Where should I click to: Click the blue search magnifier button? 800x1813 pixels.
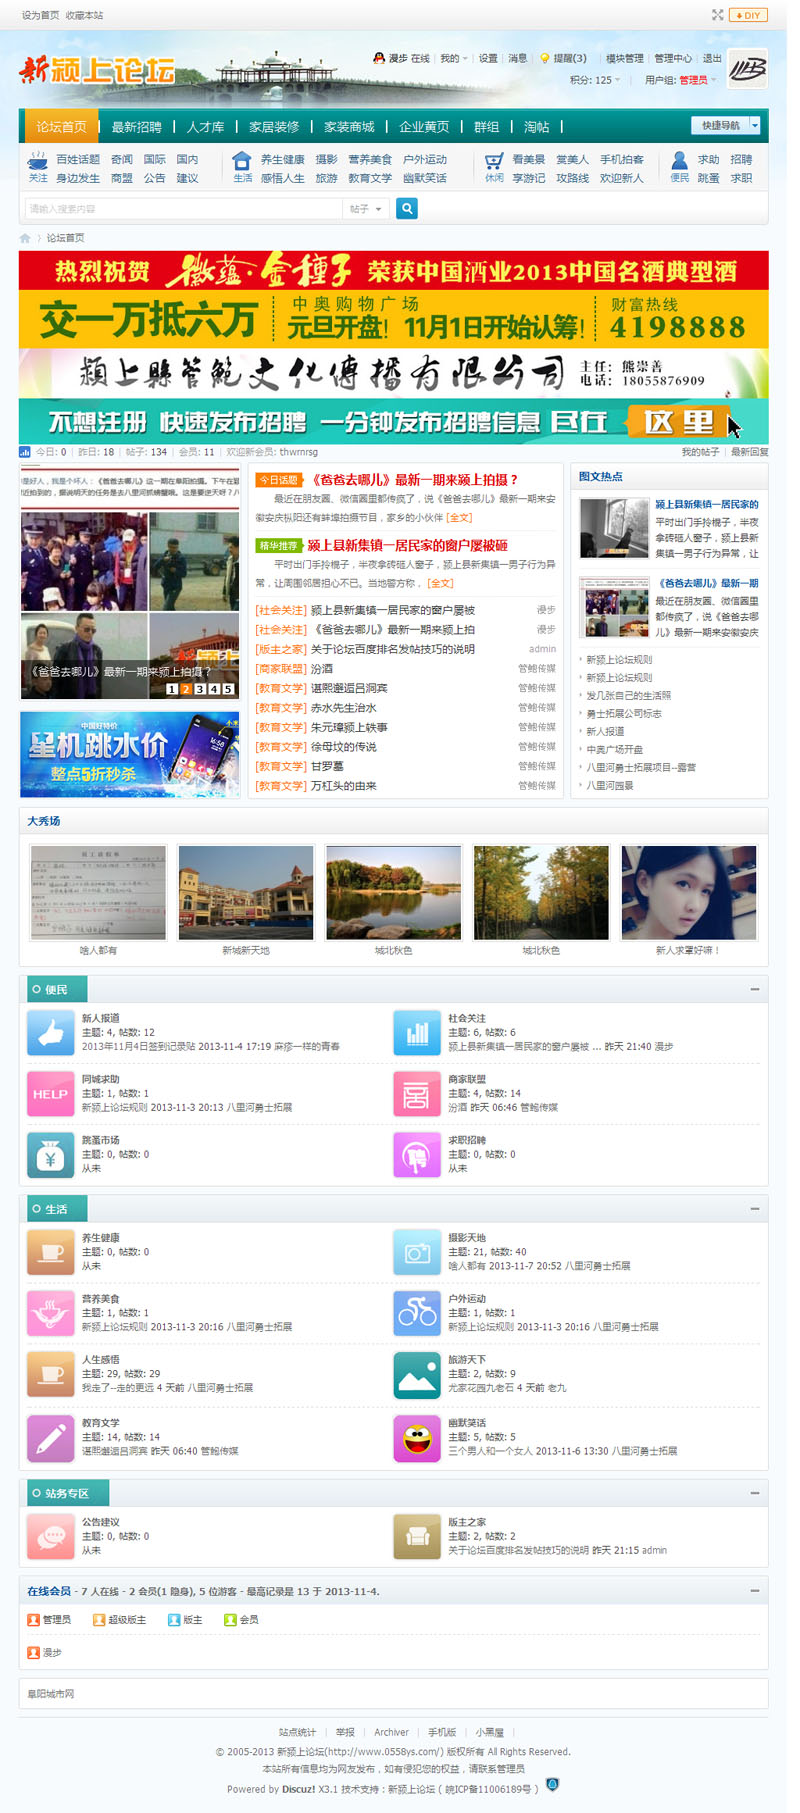(406, 208)
